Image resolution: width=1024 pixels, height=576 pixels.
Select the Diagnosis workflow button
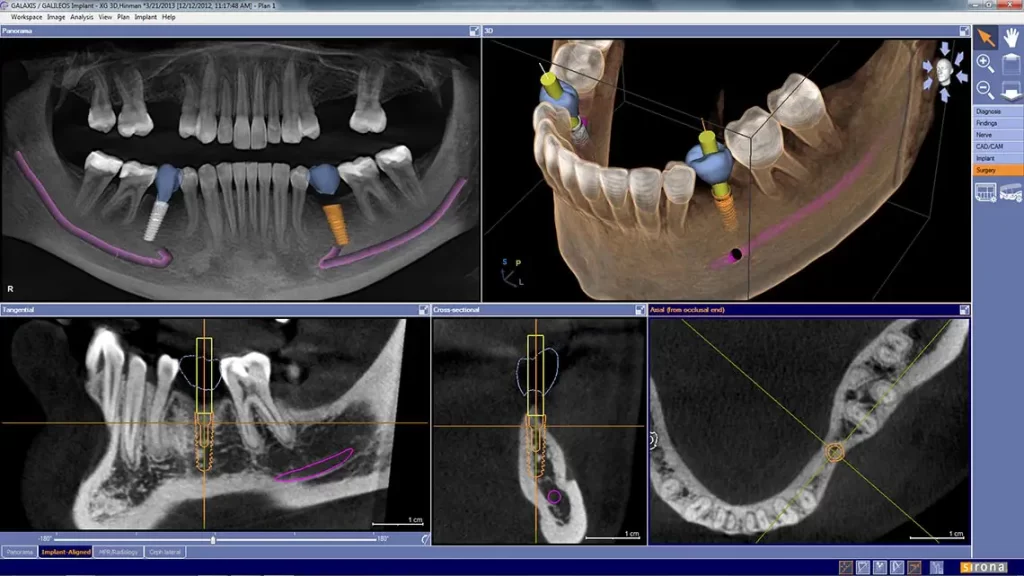click(988, 111)
